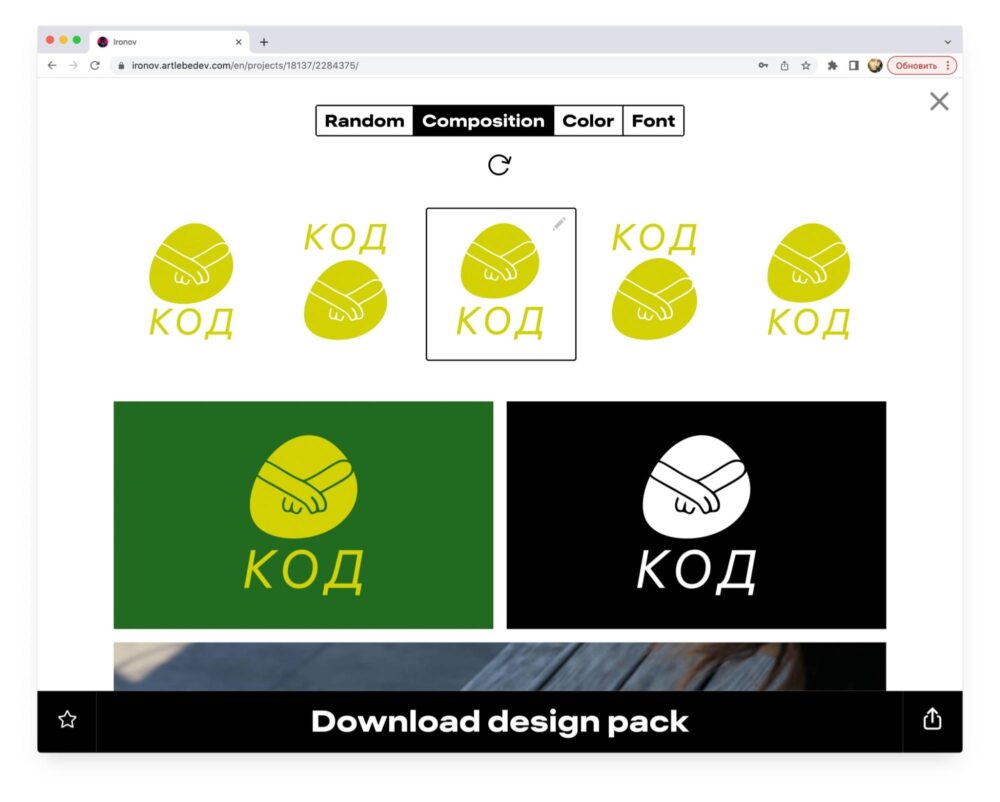
Task: Click Download design pack button
Action: [499, 721]
